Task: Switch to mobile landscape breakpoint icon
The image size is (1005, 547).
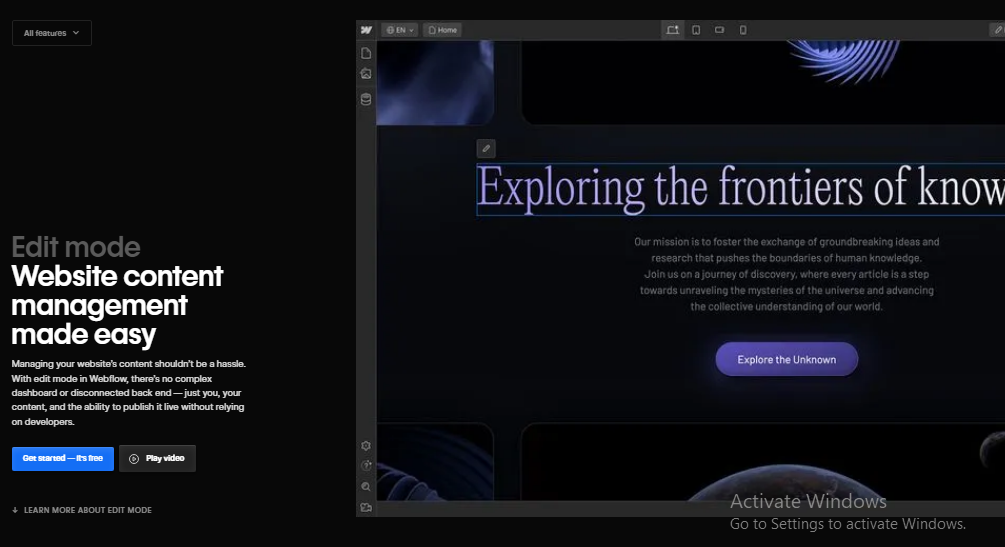Action: coord(720,30)
